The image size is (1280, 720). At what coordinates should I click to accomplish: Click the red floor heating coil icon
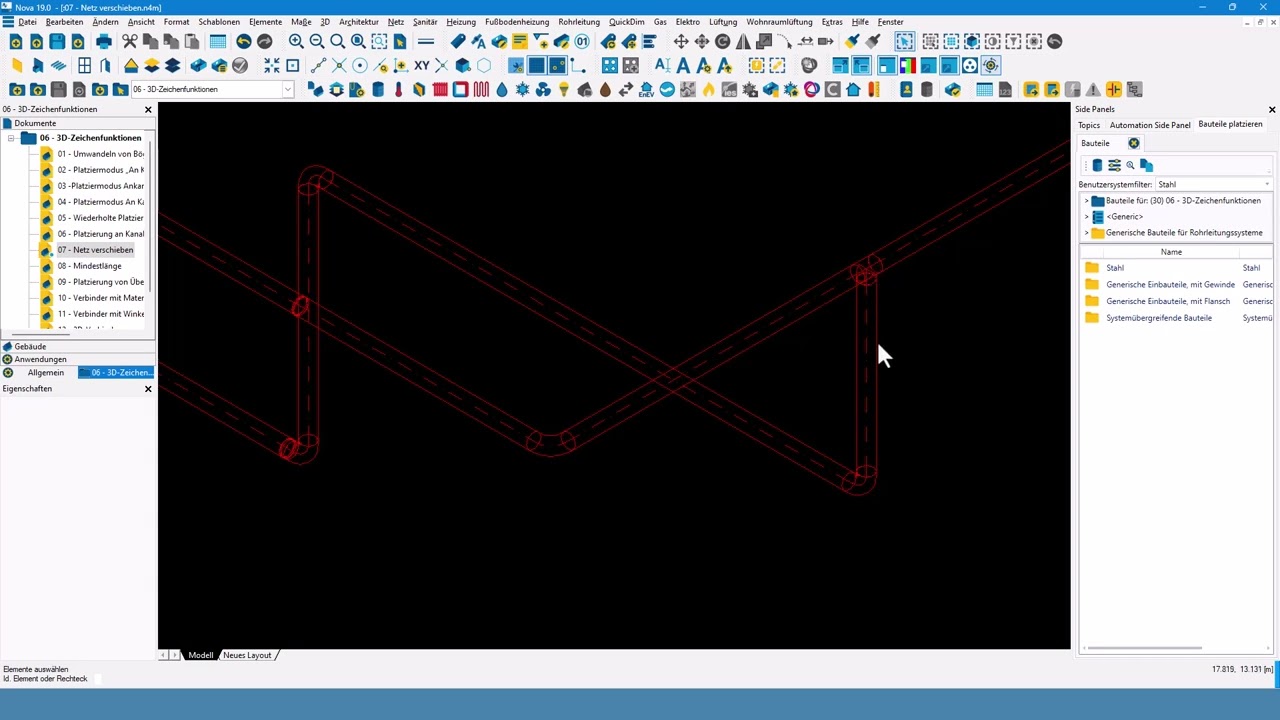click(481, 90)
